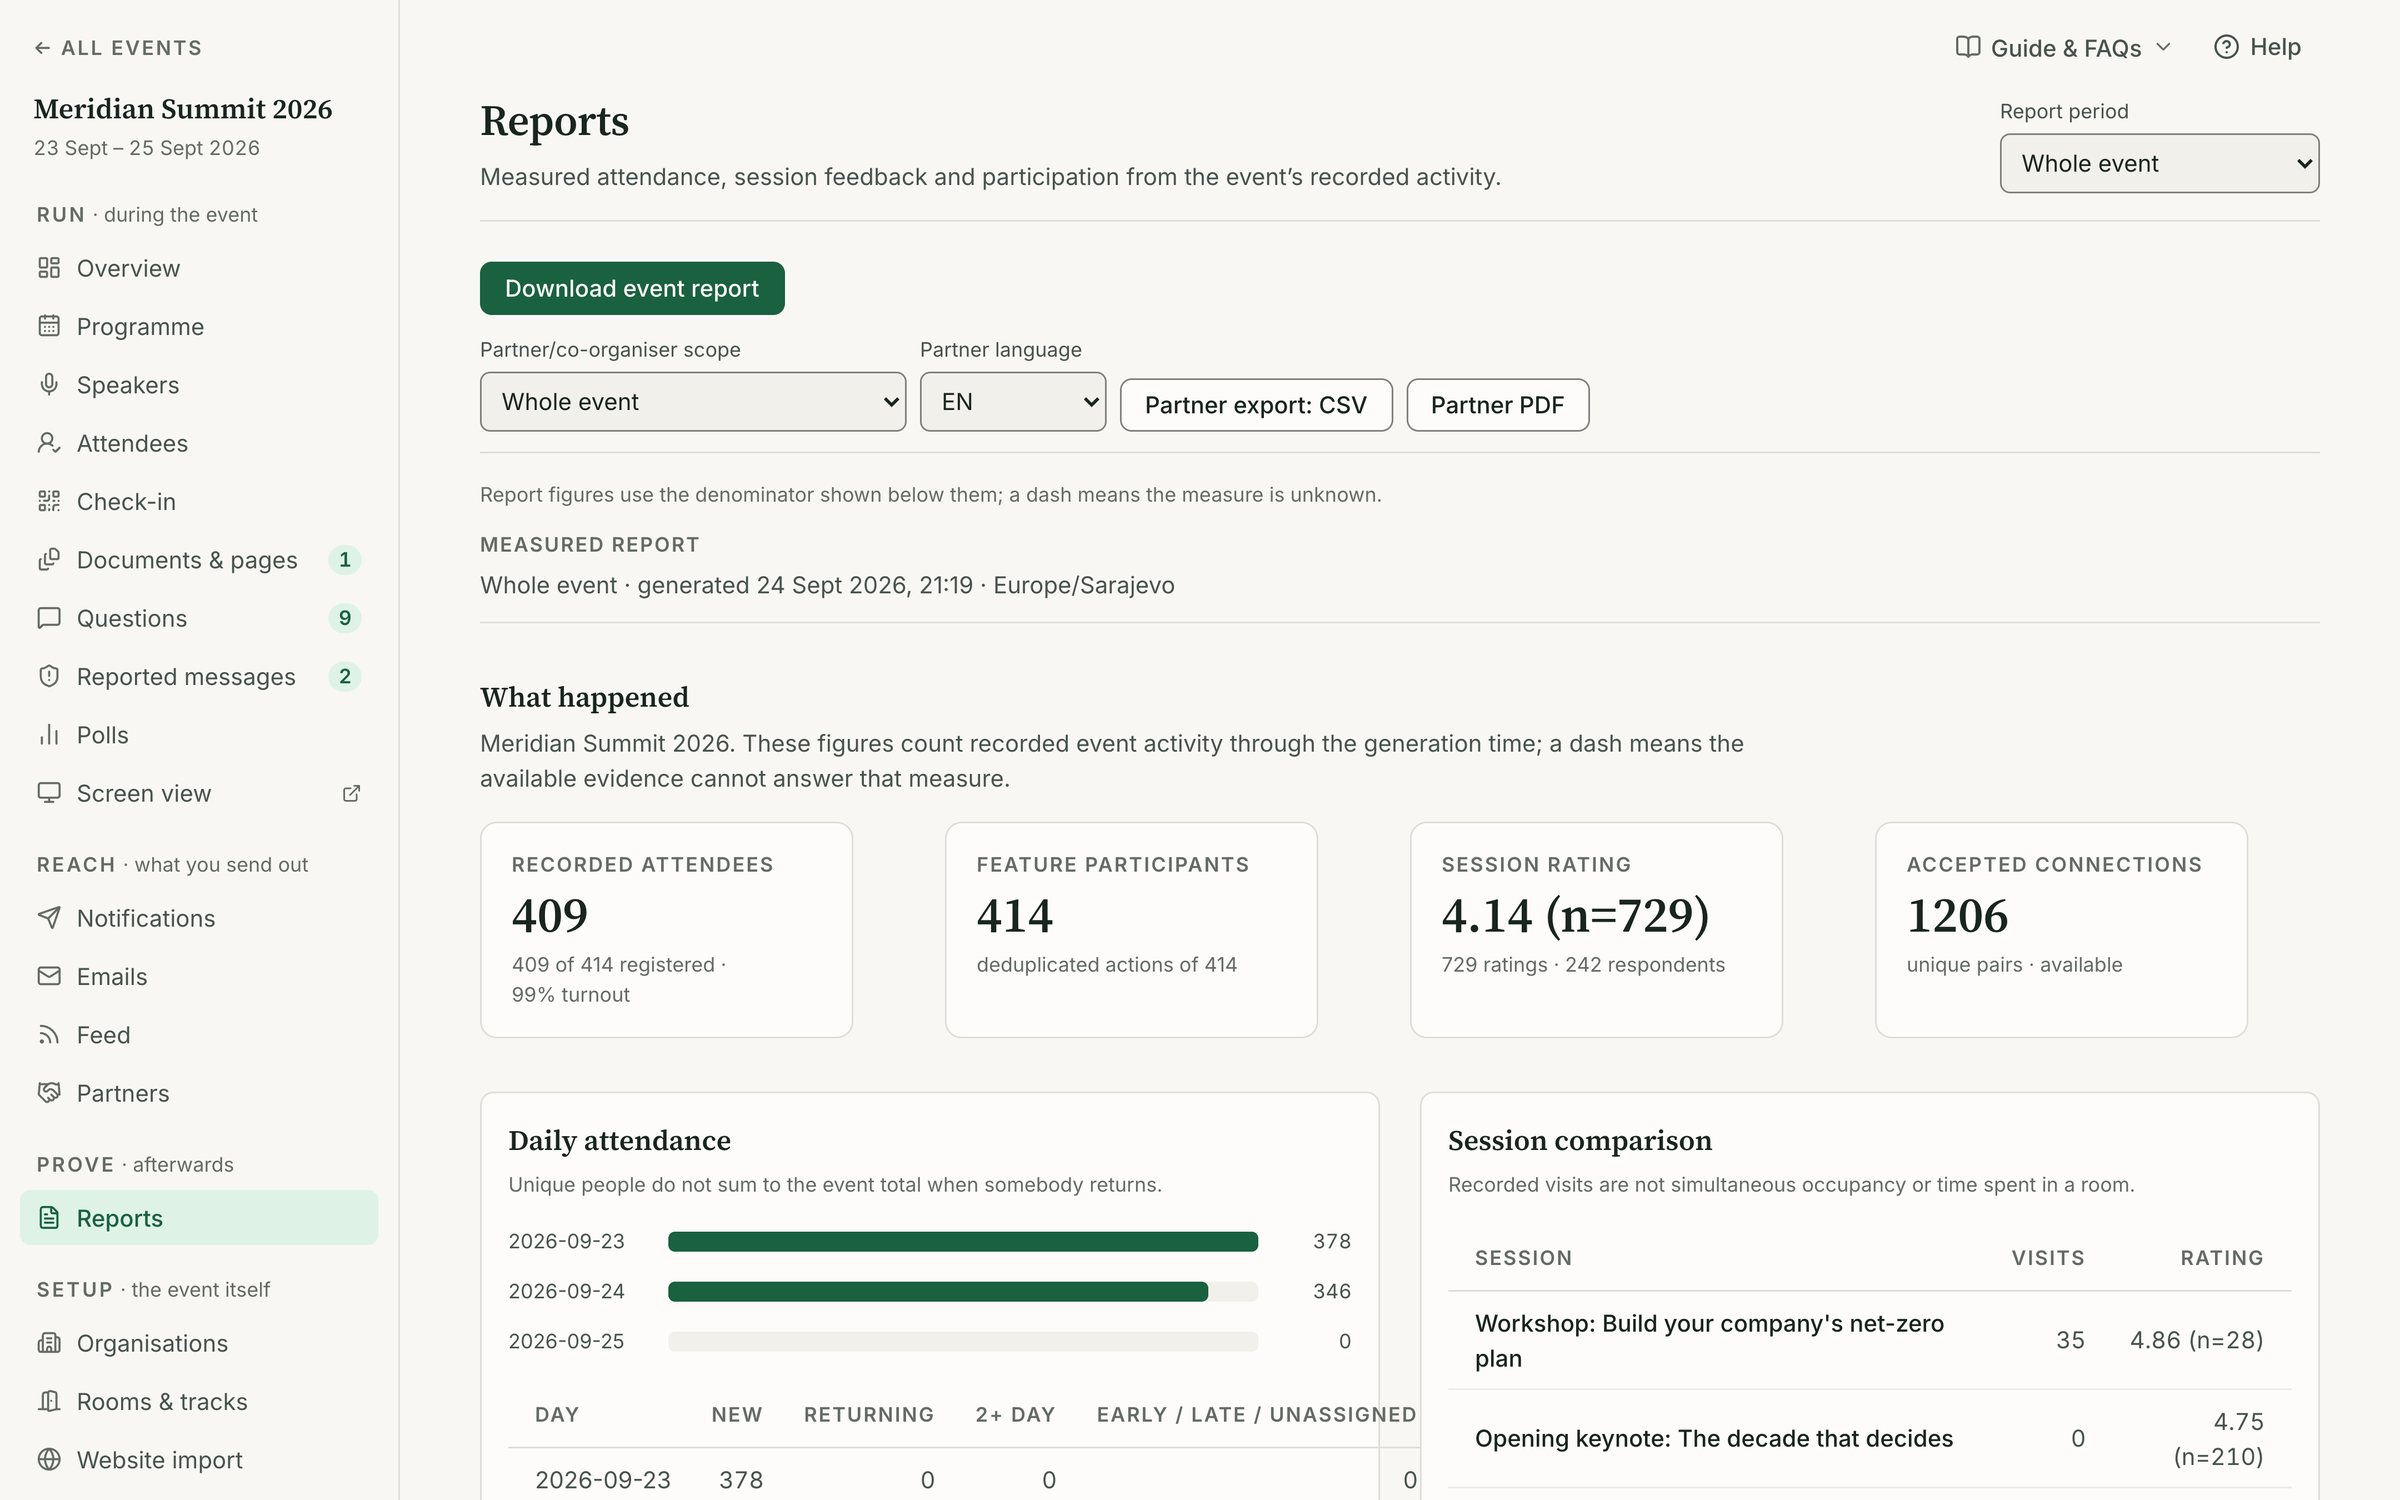Click the Polls bar chart icon
The height and width of the screenshot is (1500, 2400).
[x=49, y=735]
